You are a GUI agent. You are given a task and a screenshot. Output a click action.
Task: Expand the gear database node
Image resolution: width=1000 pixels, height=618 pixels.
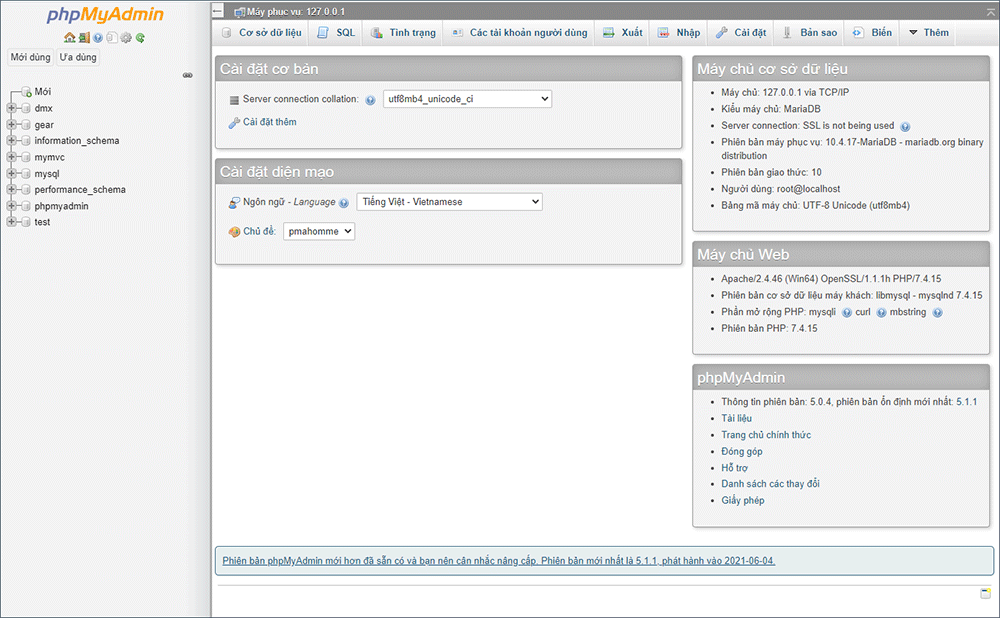tap(11, 124)
